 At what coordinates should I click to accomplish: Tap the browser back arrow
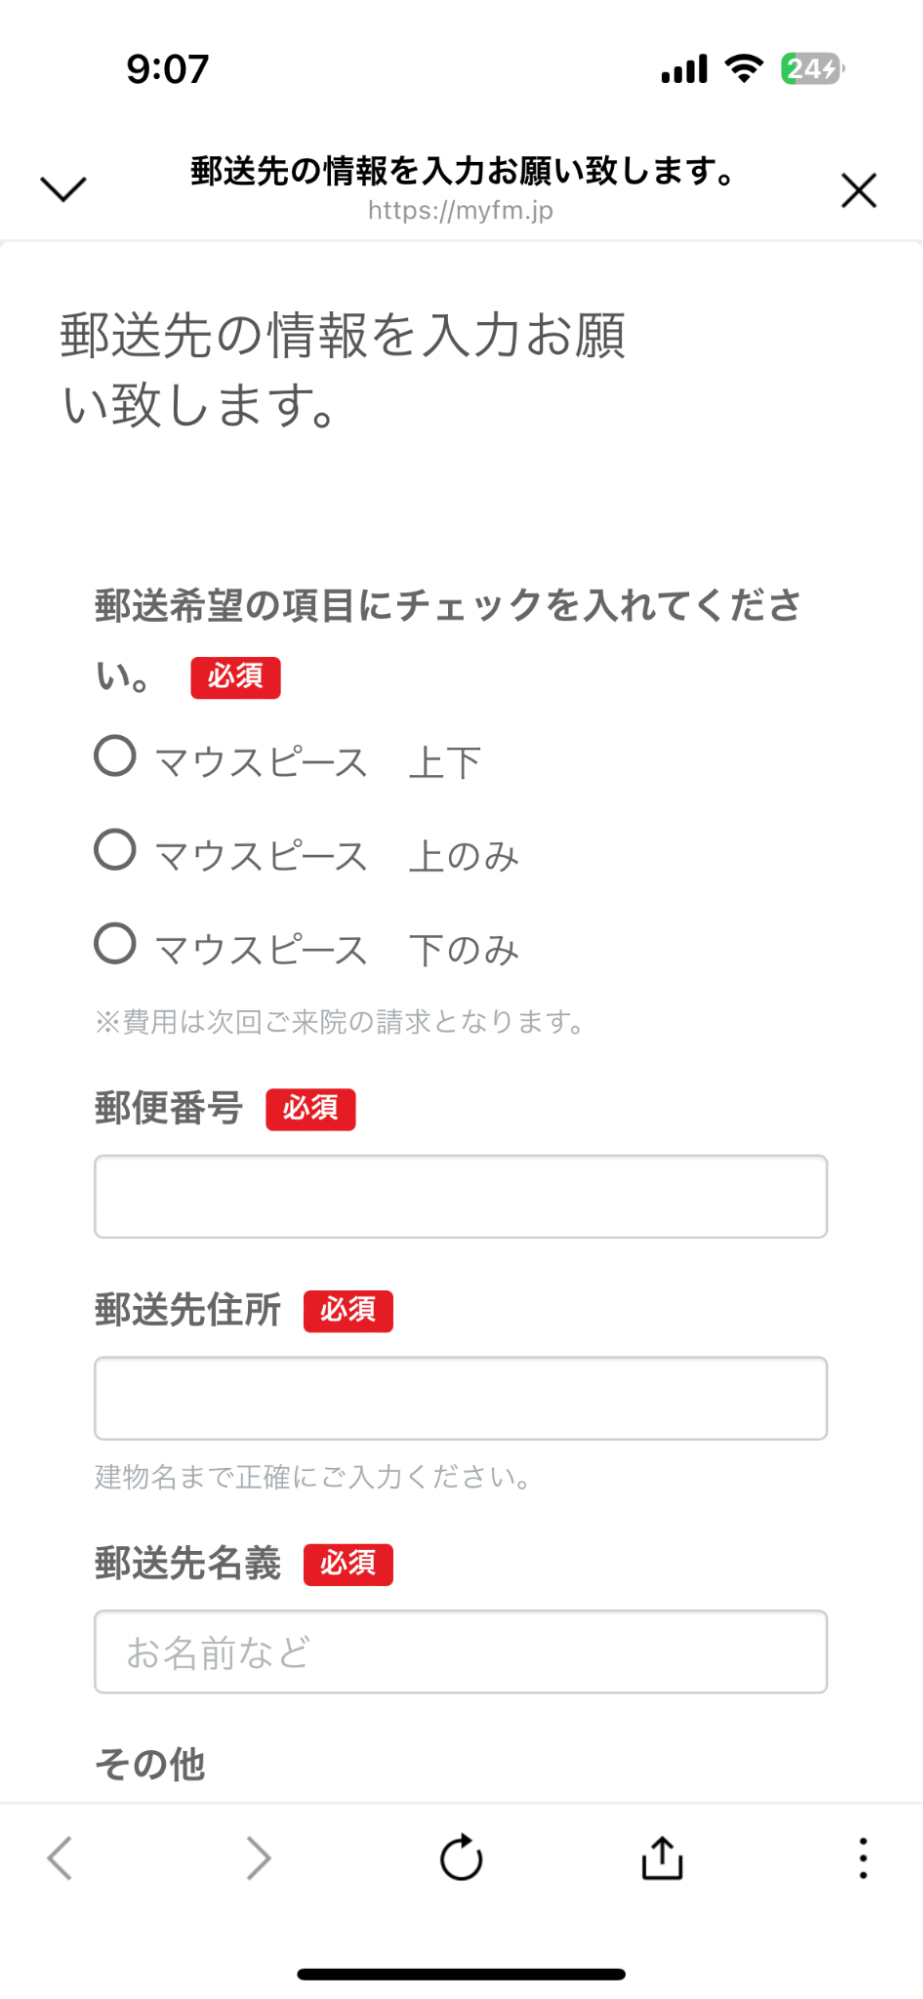coord(60,1858)
